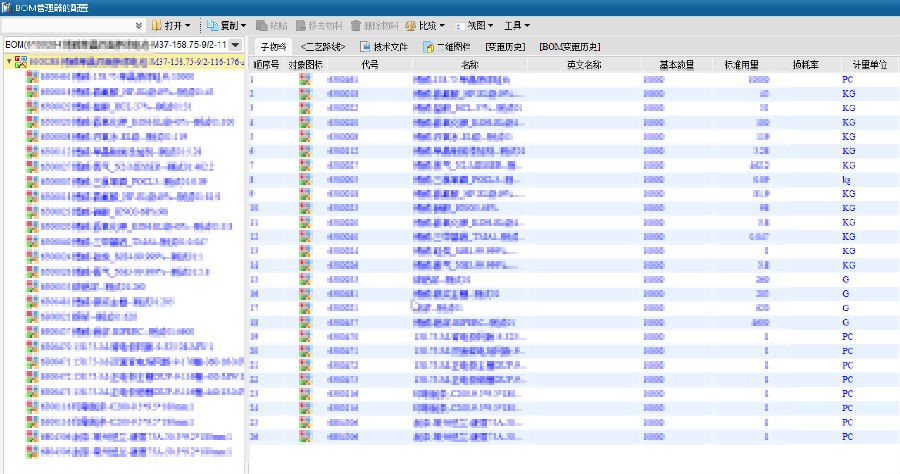Switch to the 子物料 tab
The image size is (900, 474).
click(273, 47)
